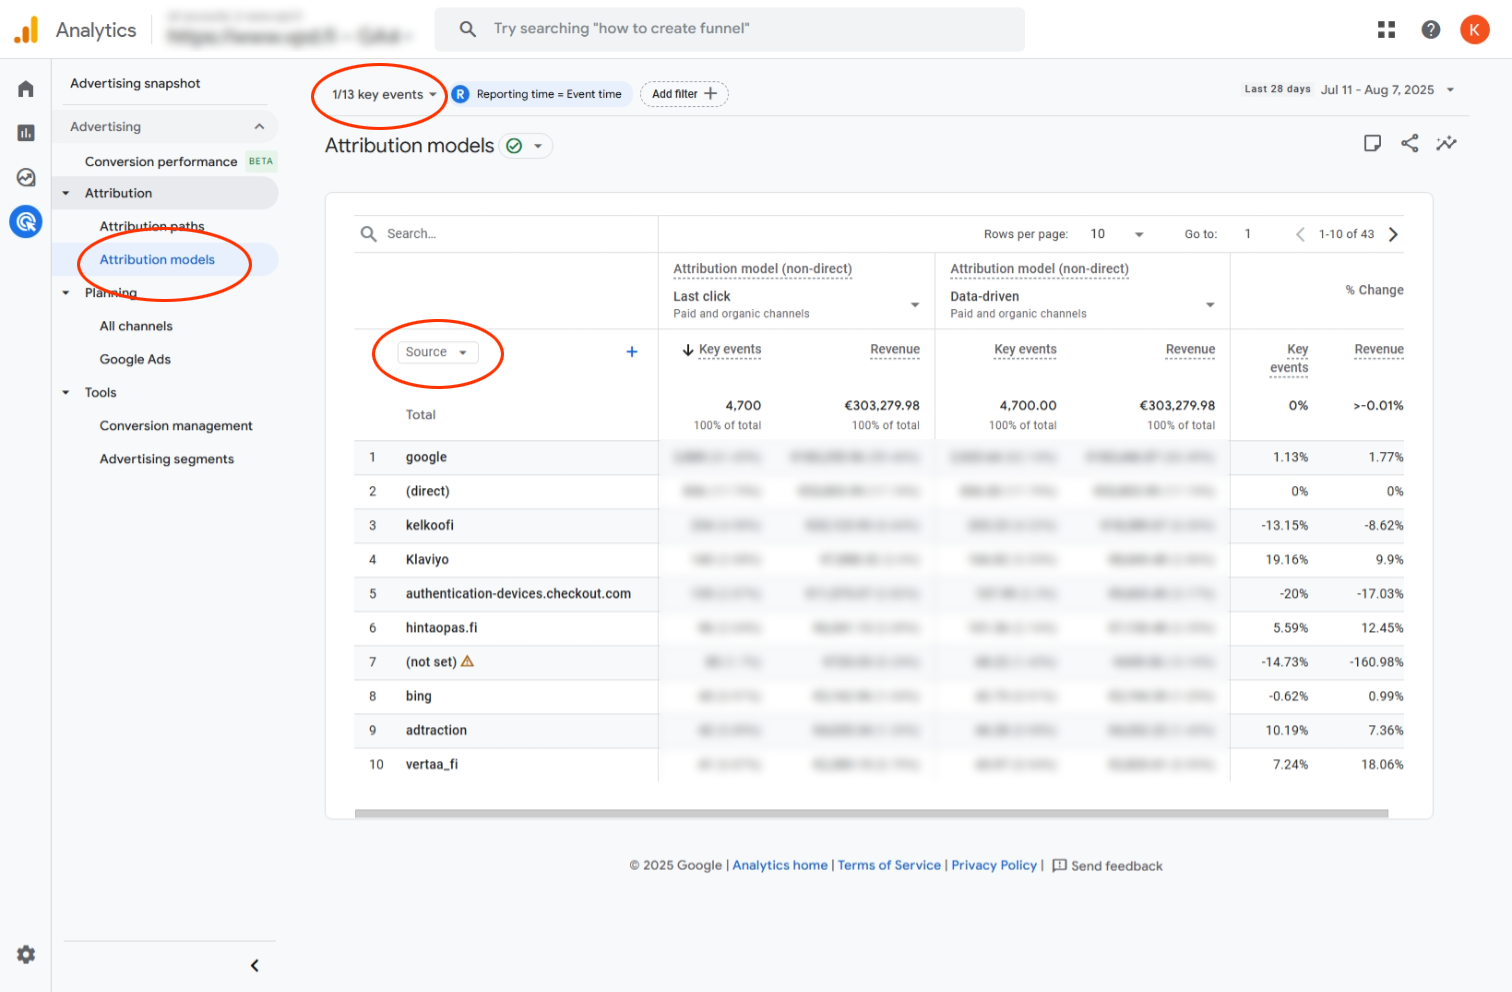Open the Explore icon in left rail
1512x992 pixels.
point(26,177)
